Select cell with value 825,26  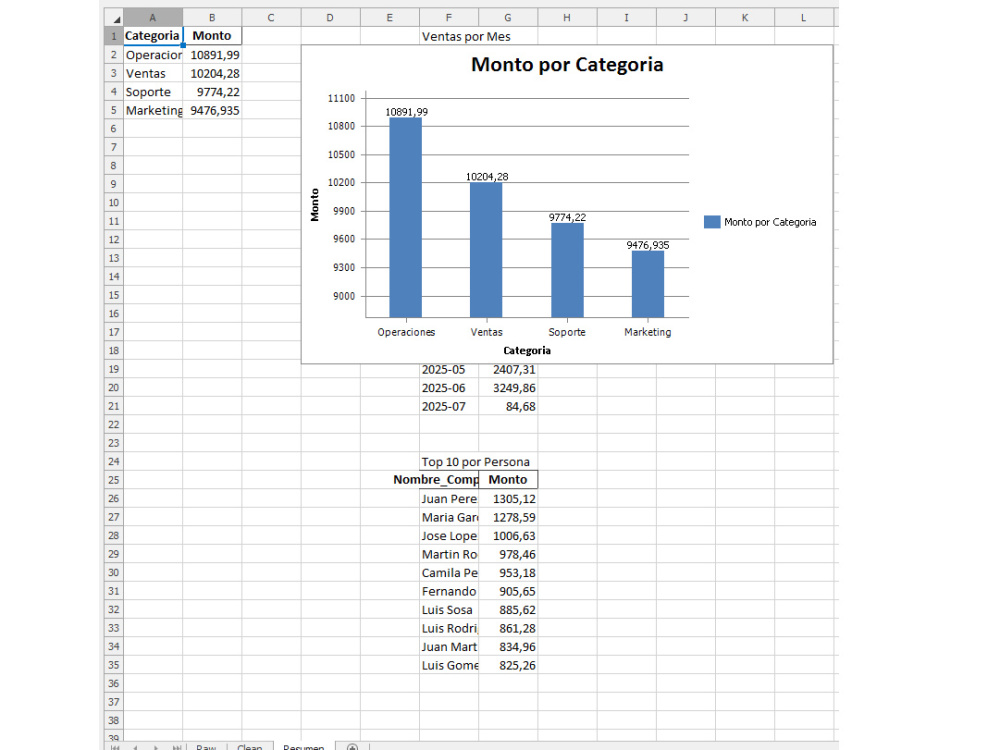click(x=508, y=665)
